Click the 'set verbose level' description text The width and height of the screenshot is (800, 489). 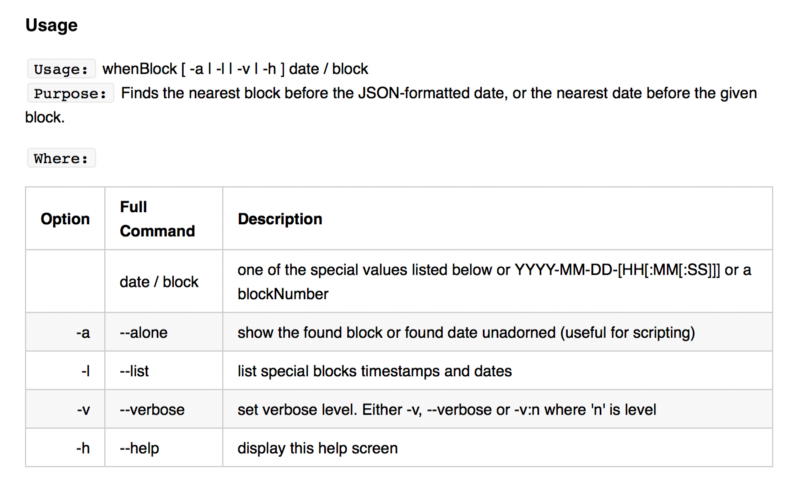pyautogui.click(x=446, y=410)
